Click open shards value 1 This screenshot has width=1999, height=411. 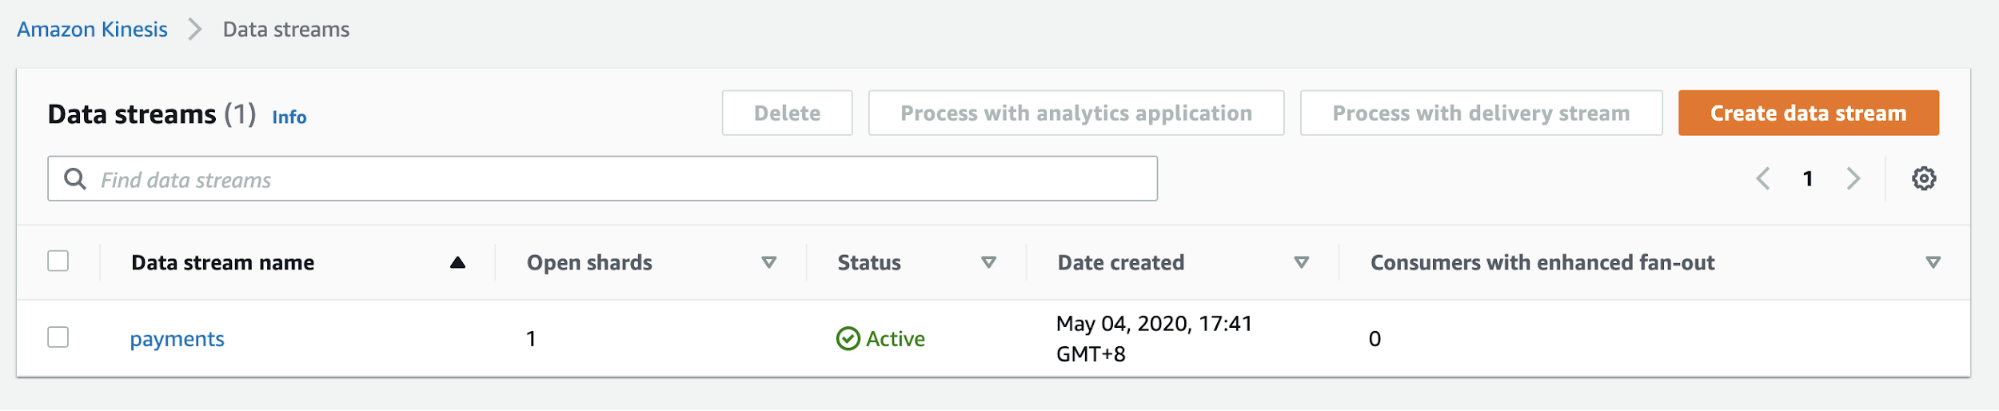coord(531,339)
